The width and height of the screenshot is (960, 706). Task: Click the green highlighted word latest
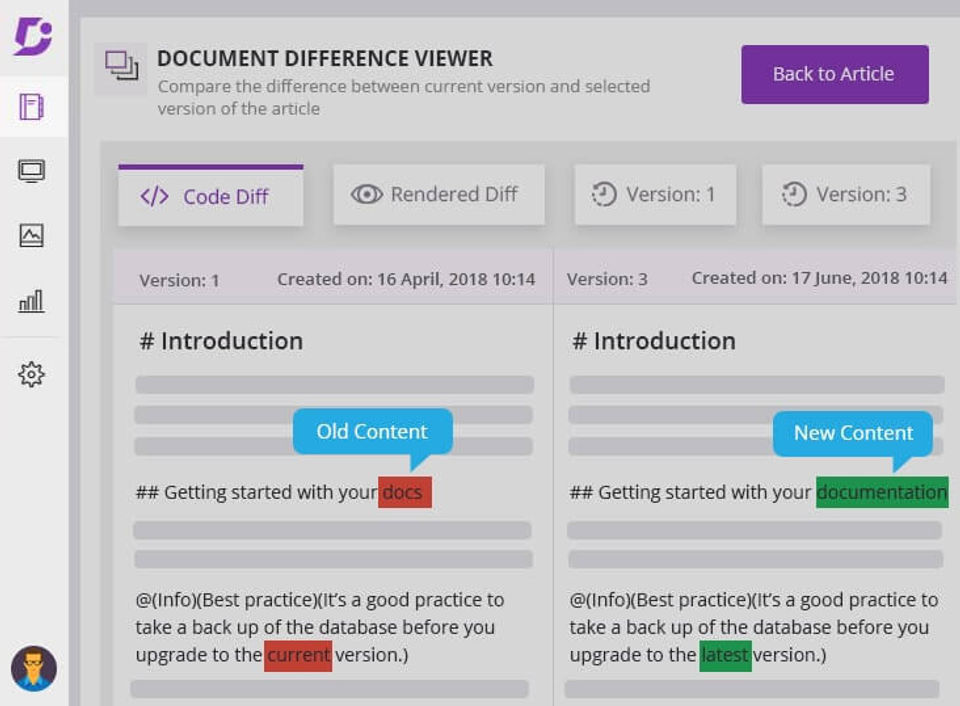pyautogui.click(x=726, y=655)
